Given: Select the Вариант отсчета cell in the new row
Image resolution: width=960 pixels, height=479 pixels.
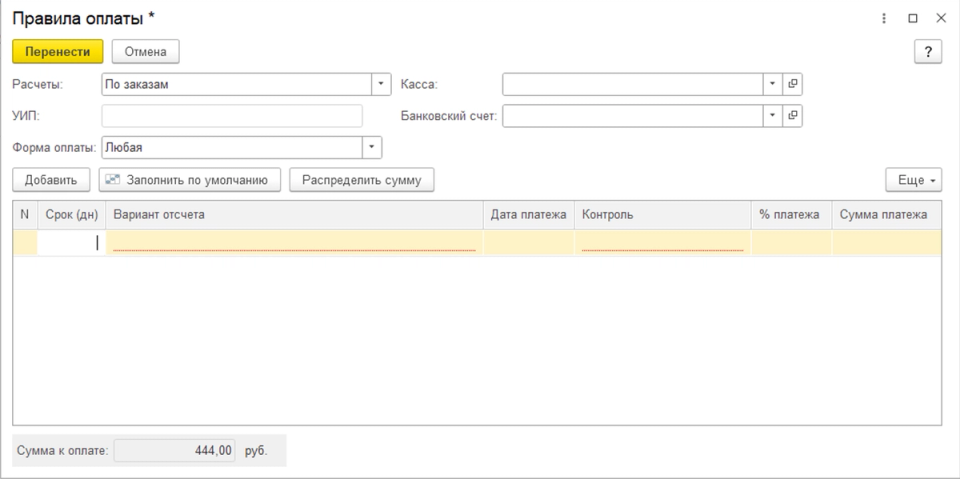Looking at the screenshot, I should pyautogui.click(x=294, y=243).
